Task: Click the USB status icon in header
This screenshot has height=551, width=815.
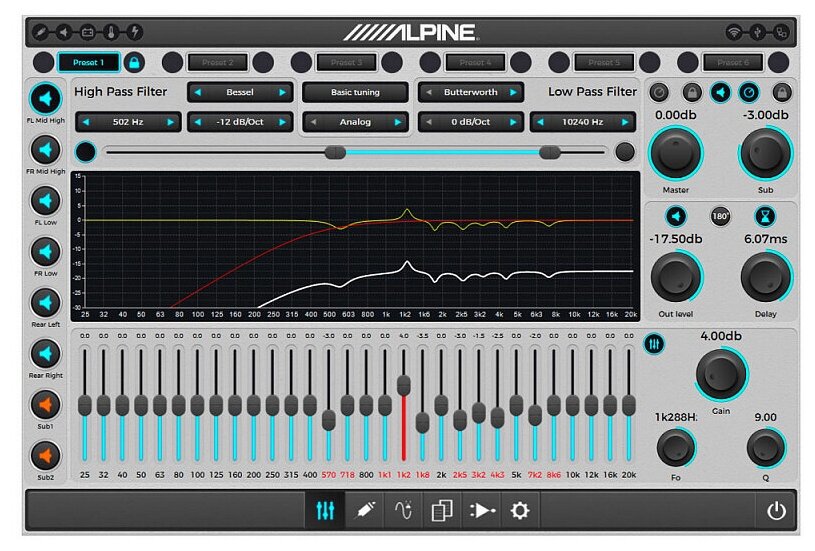Action: coord(757,32)
